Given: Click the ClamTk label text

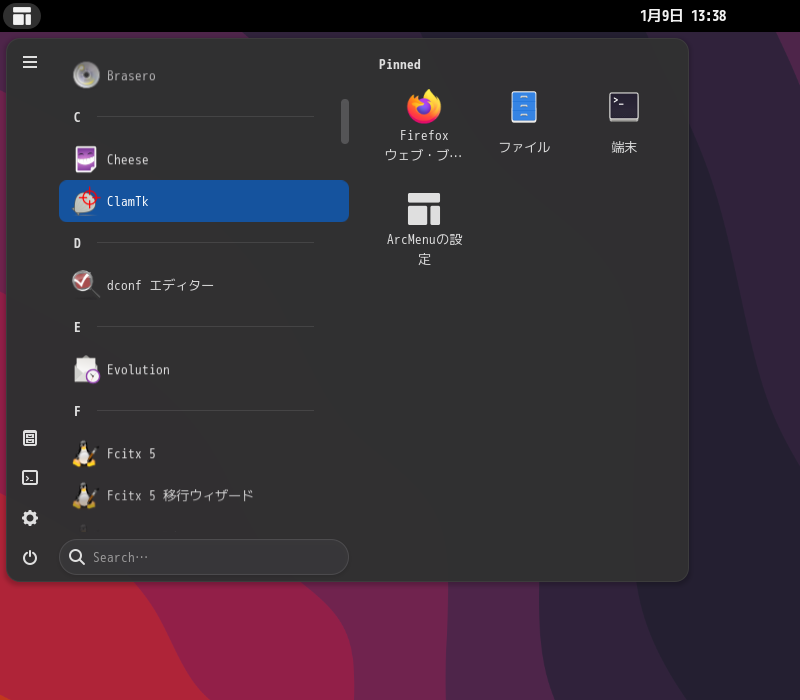Looking at the screenshot, I should pyautogui.click(x=128, y=202).
